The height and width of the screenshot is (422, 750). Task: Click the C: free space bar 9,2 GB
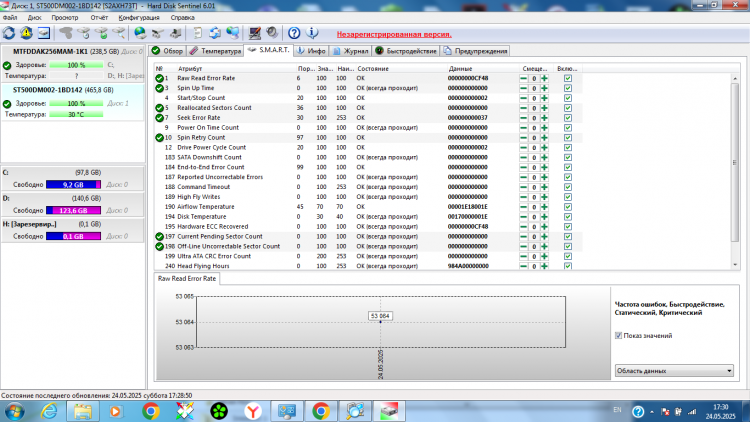tap(73, 185)
